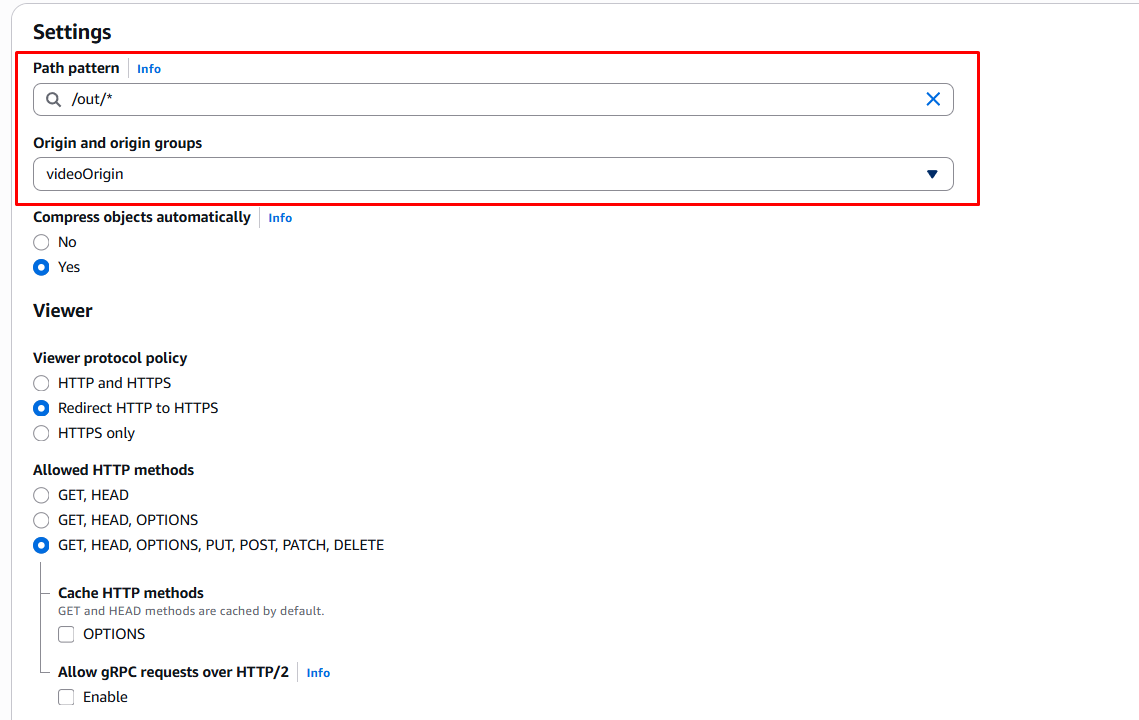Viewport: 1139px width, 720px height.
Task: Click the Path pattern field label
Action: pyautogui.click(x=76, y=68)
